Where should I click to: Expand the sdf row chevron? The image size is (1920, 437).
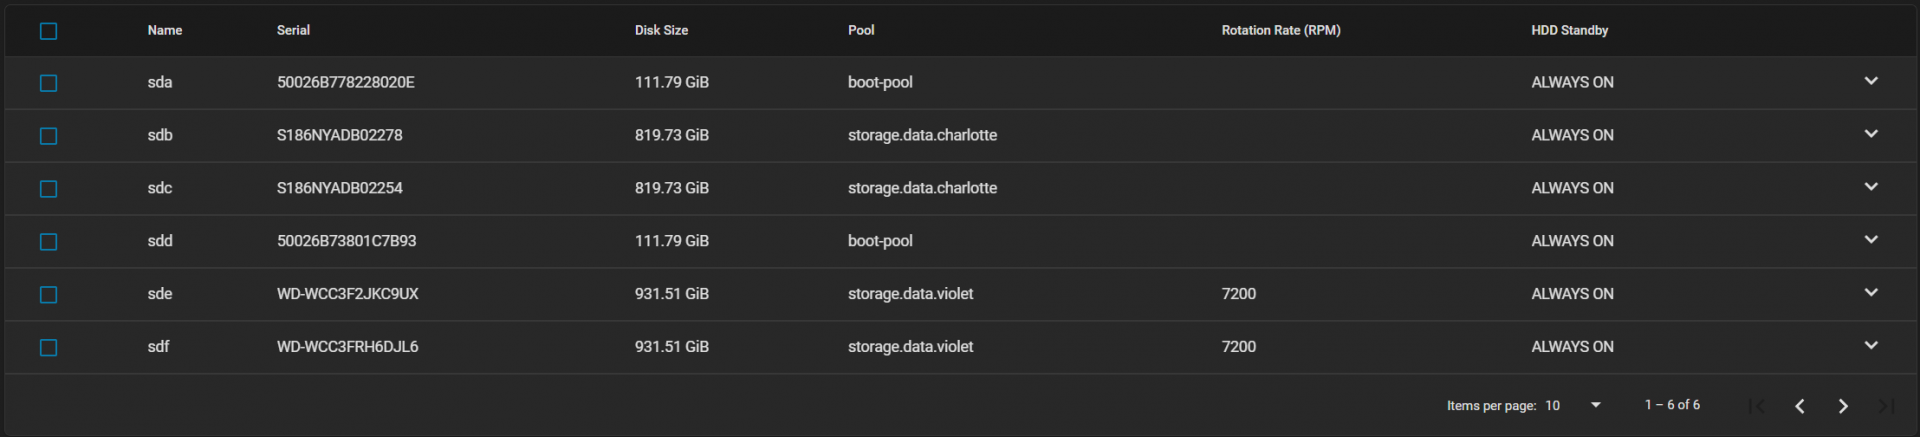coord(1871,346)
